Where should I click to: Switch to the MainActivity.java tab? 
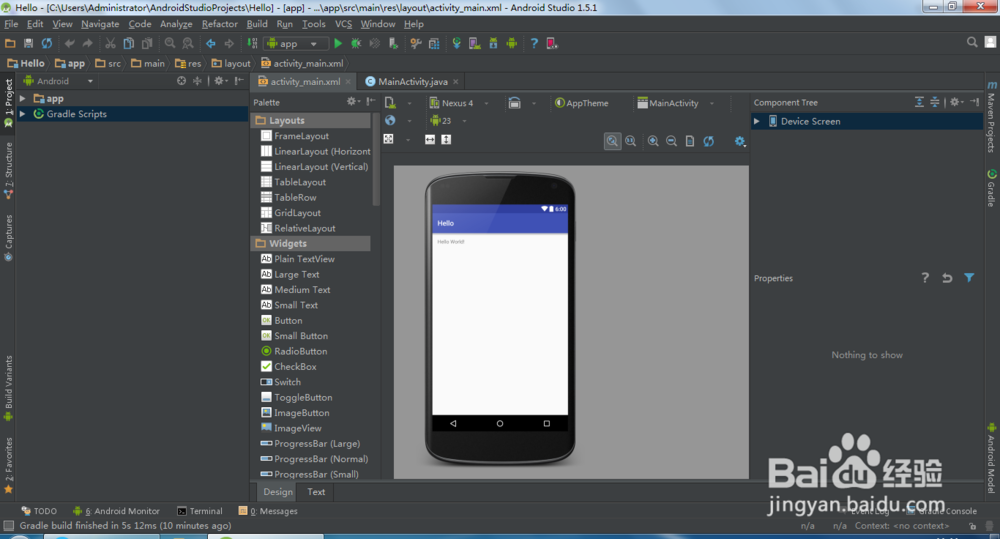[412, 82]
